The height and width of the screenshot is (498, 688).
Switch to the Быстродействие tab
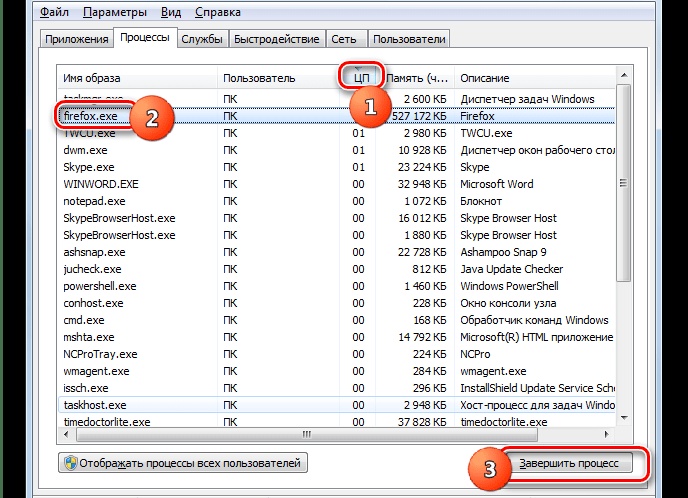point(276,39)
